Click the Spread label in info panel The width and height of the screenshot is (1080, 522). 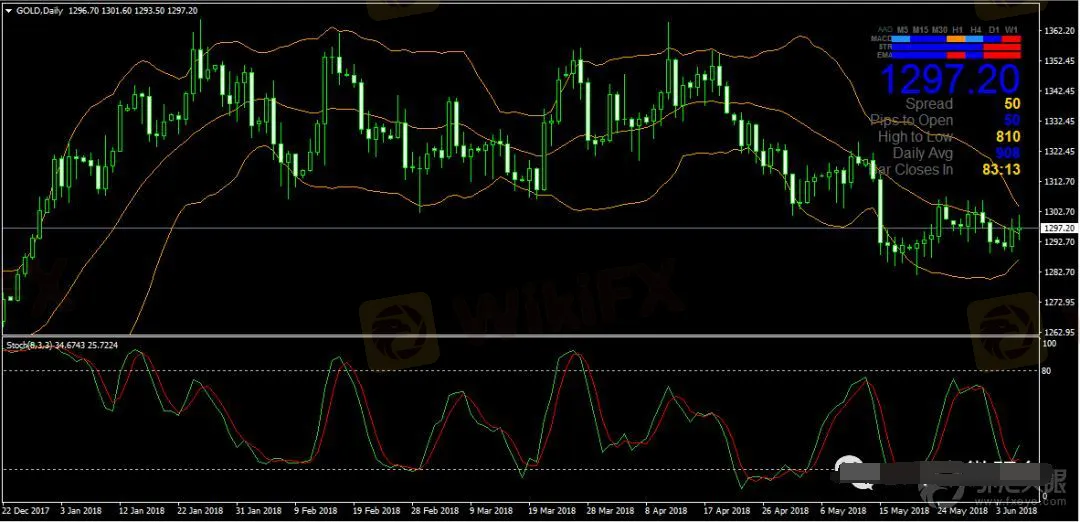(x=929, y=104)
